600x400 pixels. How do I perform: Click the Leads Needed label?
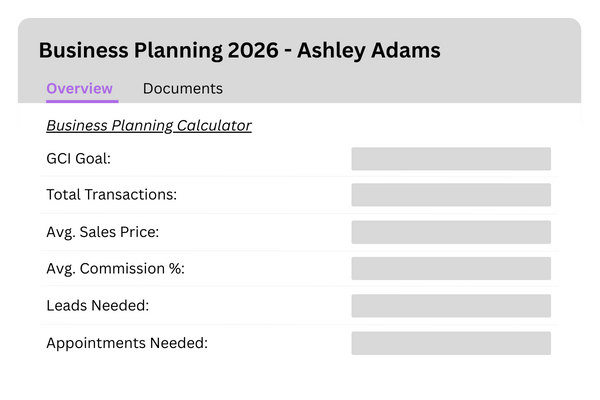(97, 306)
